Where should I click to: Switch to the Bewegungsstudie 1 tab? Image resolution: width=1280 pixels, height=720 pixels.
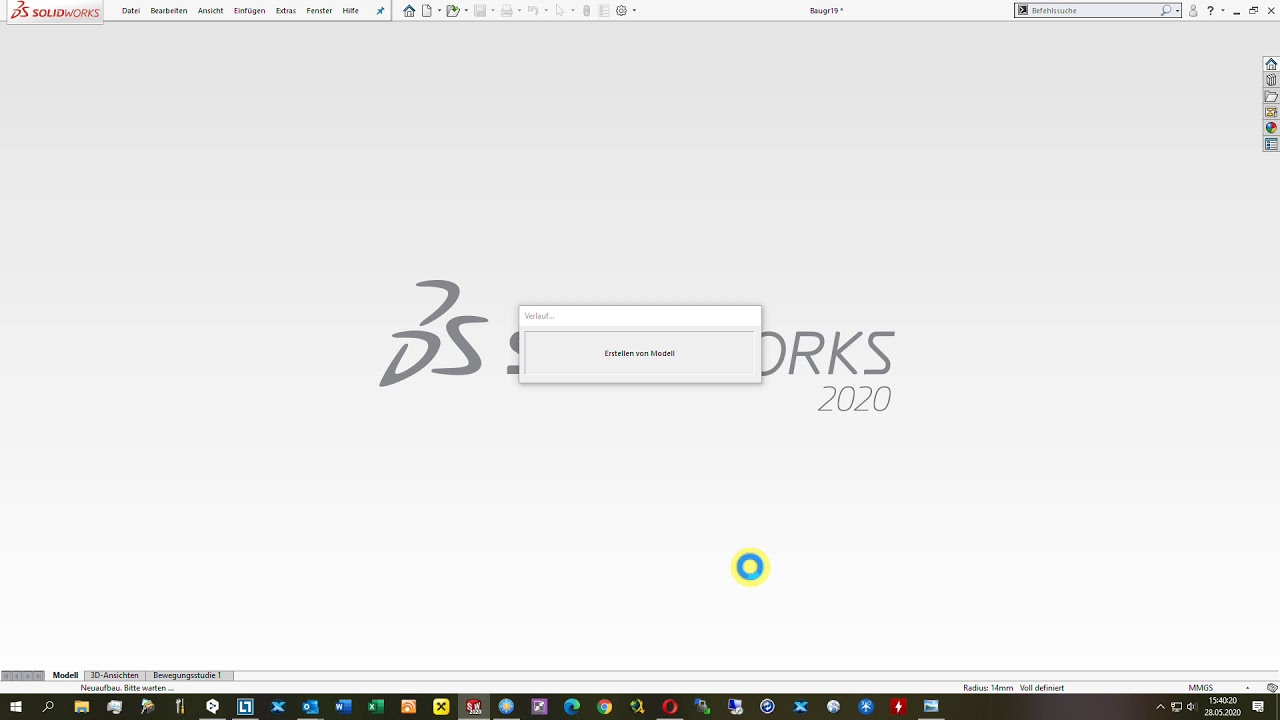187,675
